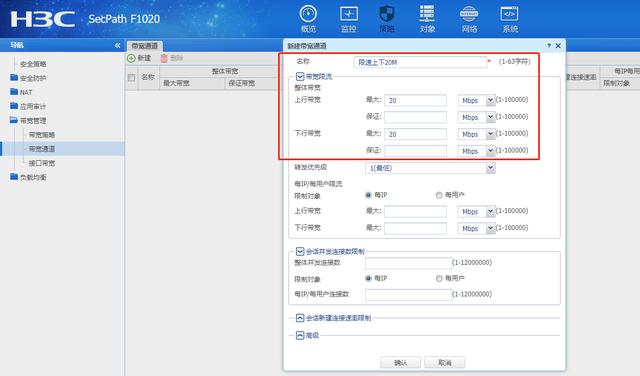This screenshot has width=640, height=376.
Task: Click the 确认 button
Action: (400, 363)
